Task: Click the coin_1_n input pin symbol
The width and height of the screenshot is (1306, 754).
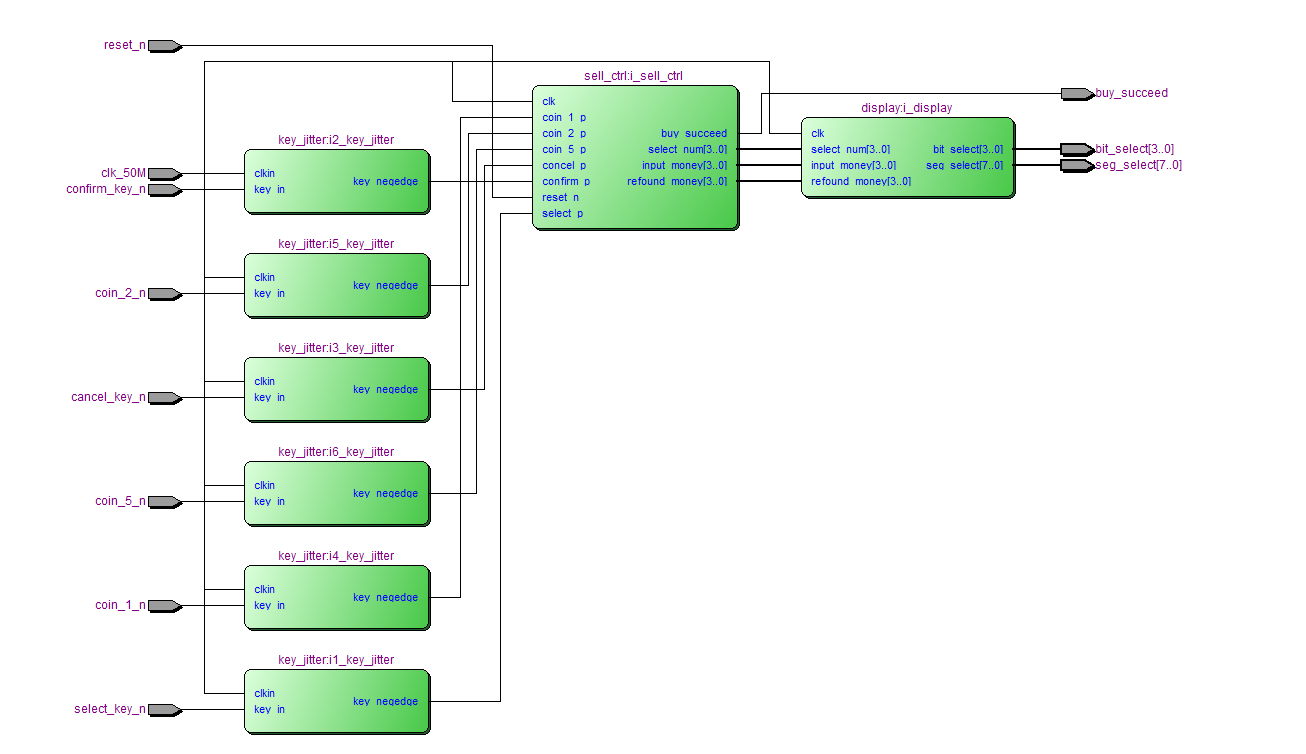Action: click(x=164, y=606)
